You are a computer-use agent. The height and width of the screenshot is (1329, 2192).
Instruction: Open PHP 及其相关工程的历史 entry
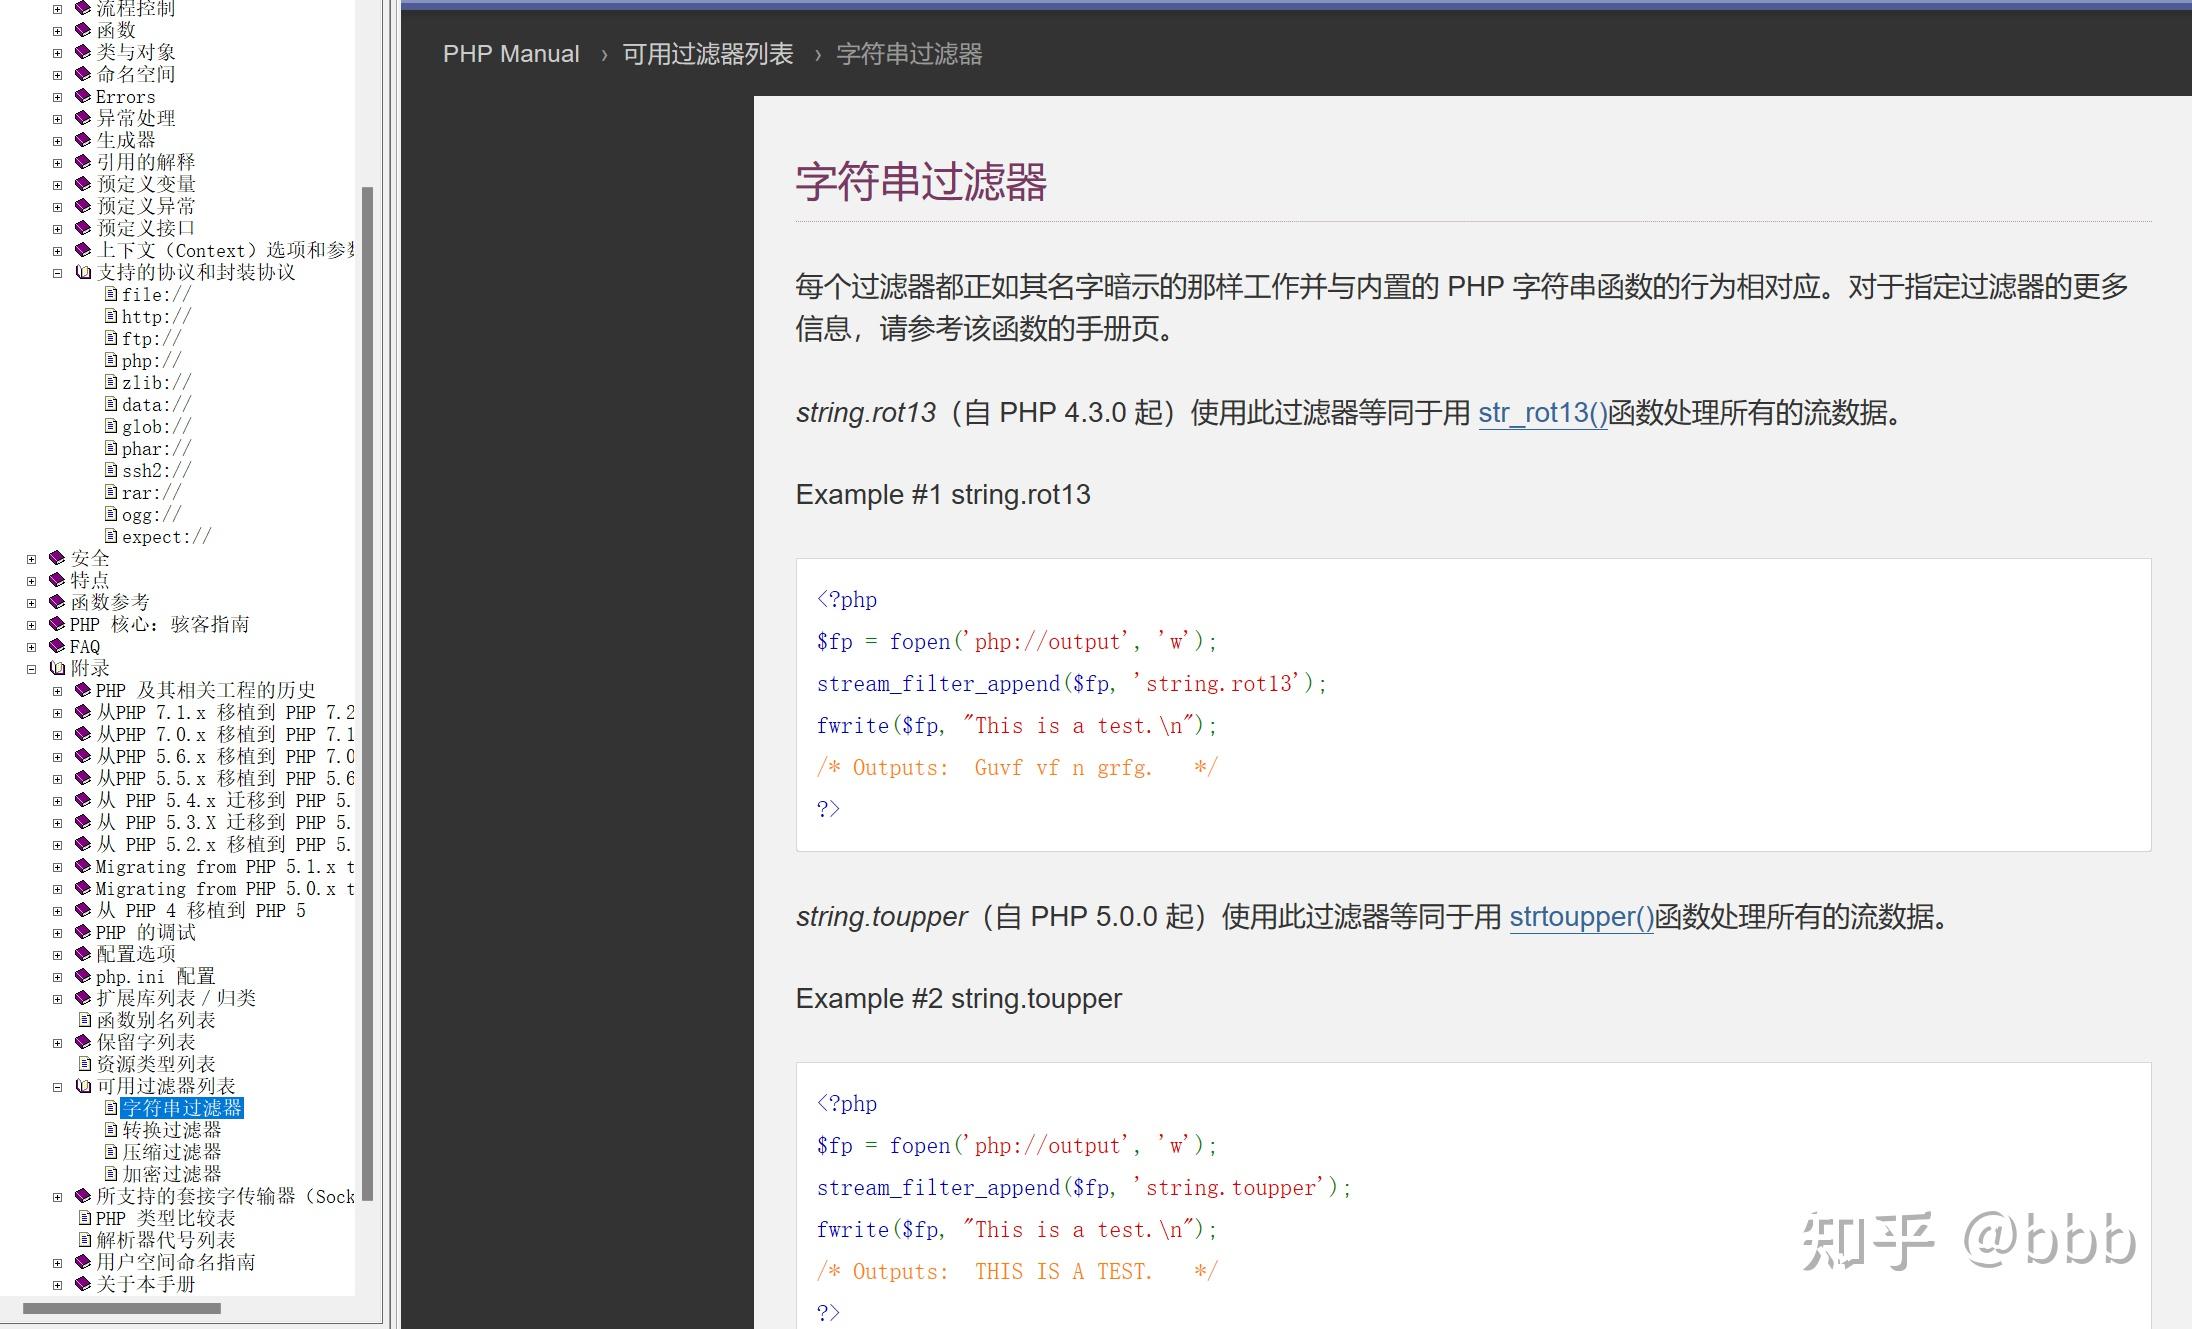click(x=206, y=690)
